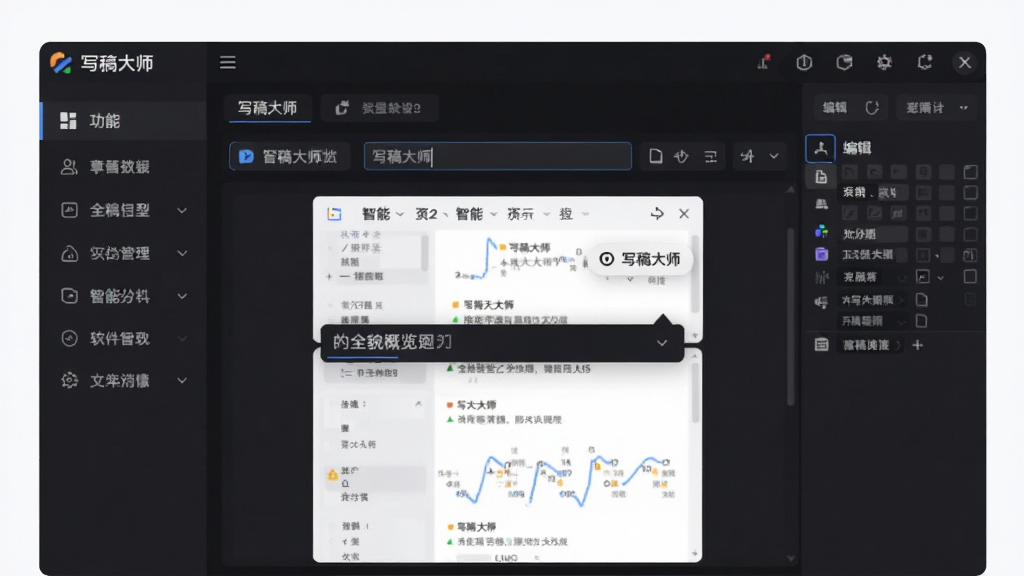Click the main content vertical scrollbar
Screen dimensions: 1024x576
791,317
